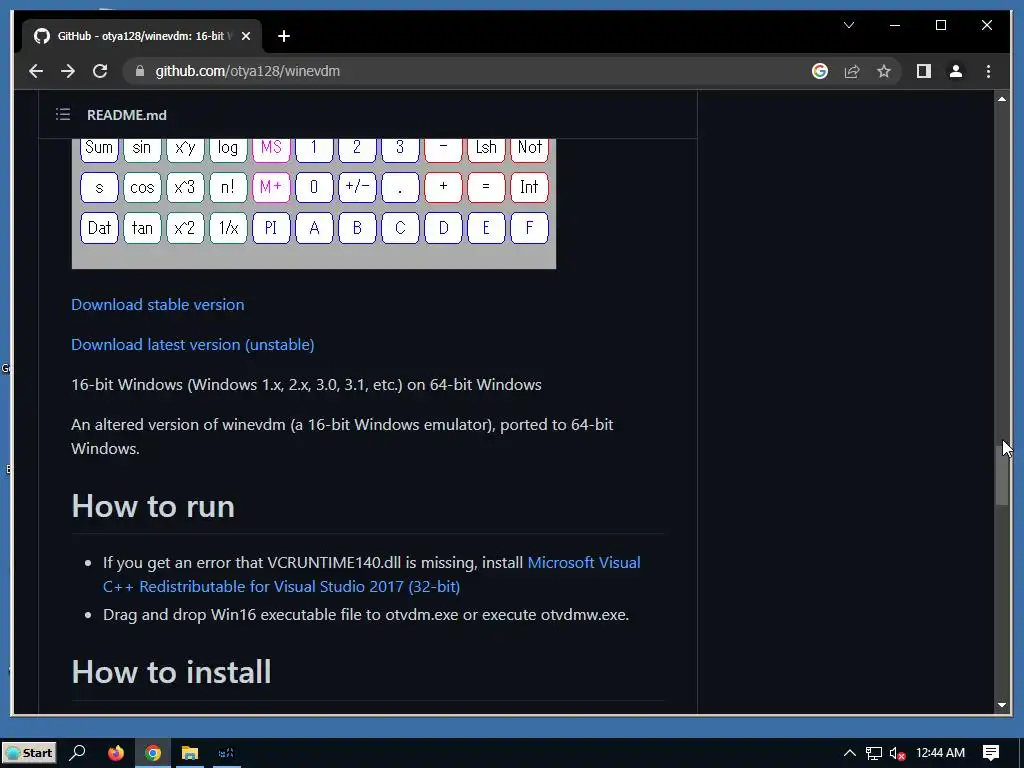This screenshot has width=1024, height=768.
Task: Click the page scrollbar thumb
Action: 1002,473
